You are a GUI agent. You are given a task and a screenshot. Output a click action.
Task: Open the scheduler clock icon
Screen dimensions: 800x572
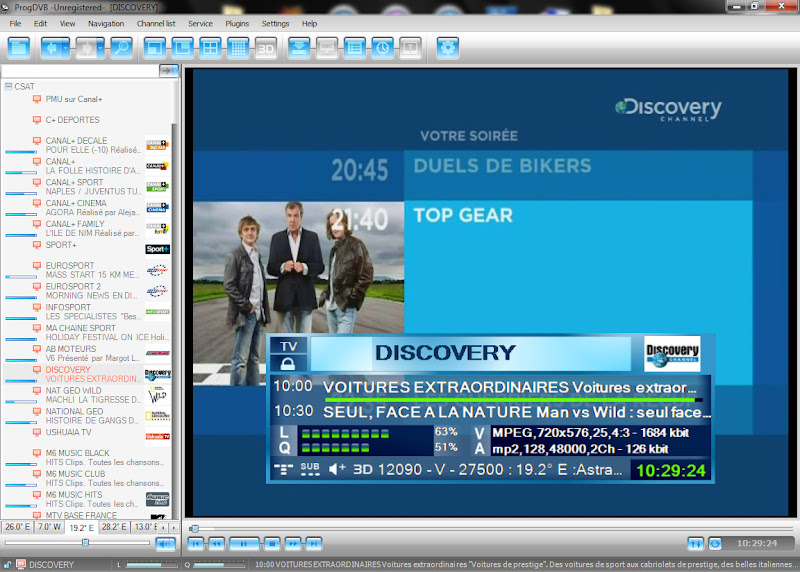[x=382, y=48]
